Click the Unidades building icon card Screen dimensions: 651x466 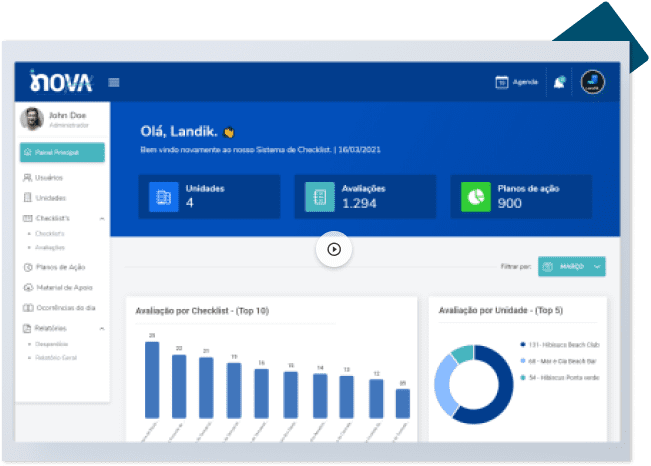coord(163,196)
